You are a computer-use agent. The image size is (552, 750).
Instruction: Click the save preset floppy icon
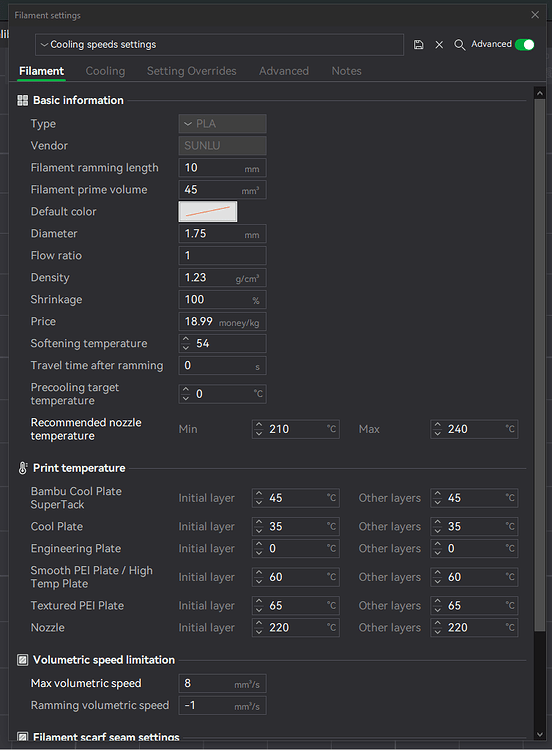[419, 44]
